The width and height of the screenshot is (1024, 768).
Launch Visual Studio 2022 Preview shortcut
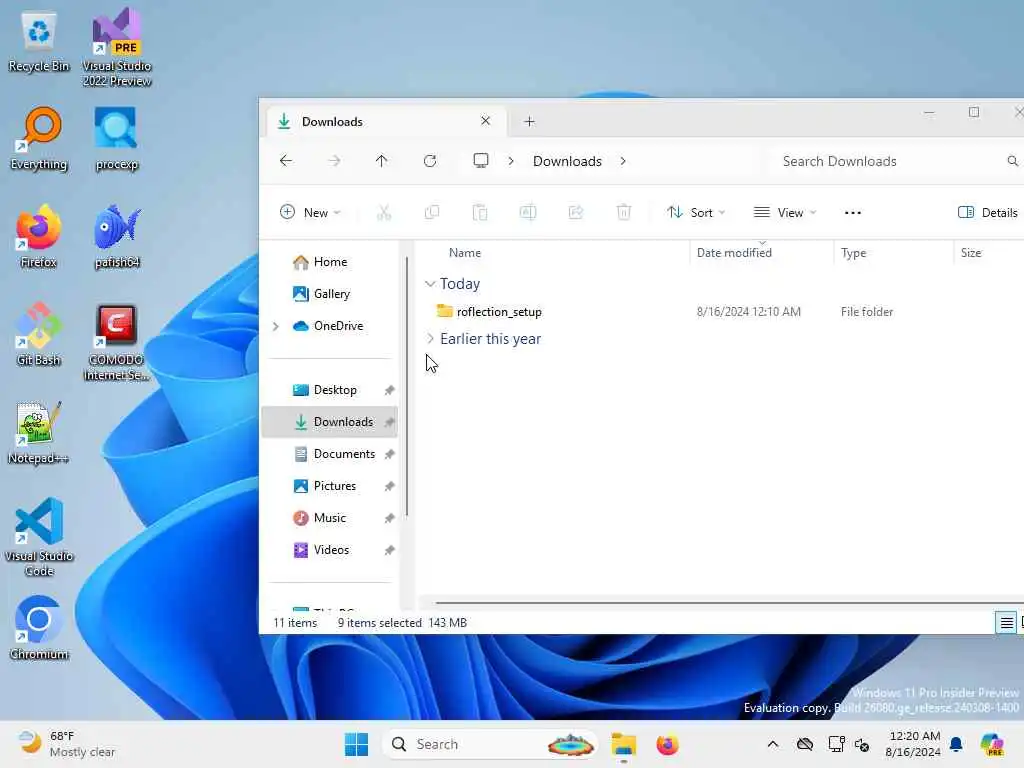117,47
